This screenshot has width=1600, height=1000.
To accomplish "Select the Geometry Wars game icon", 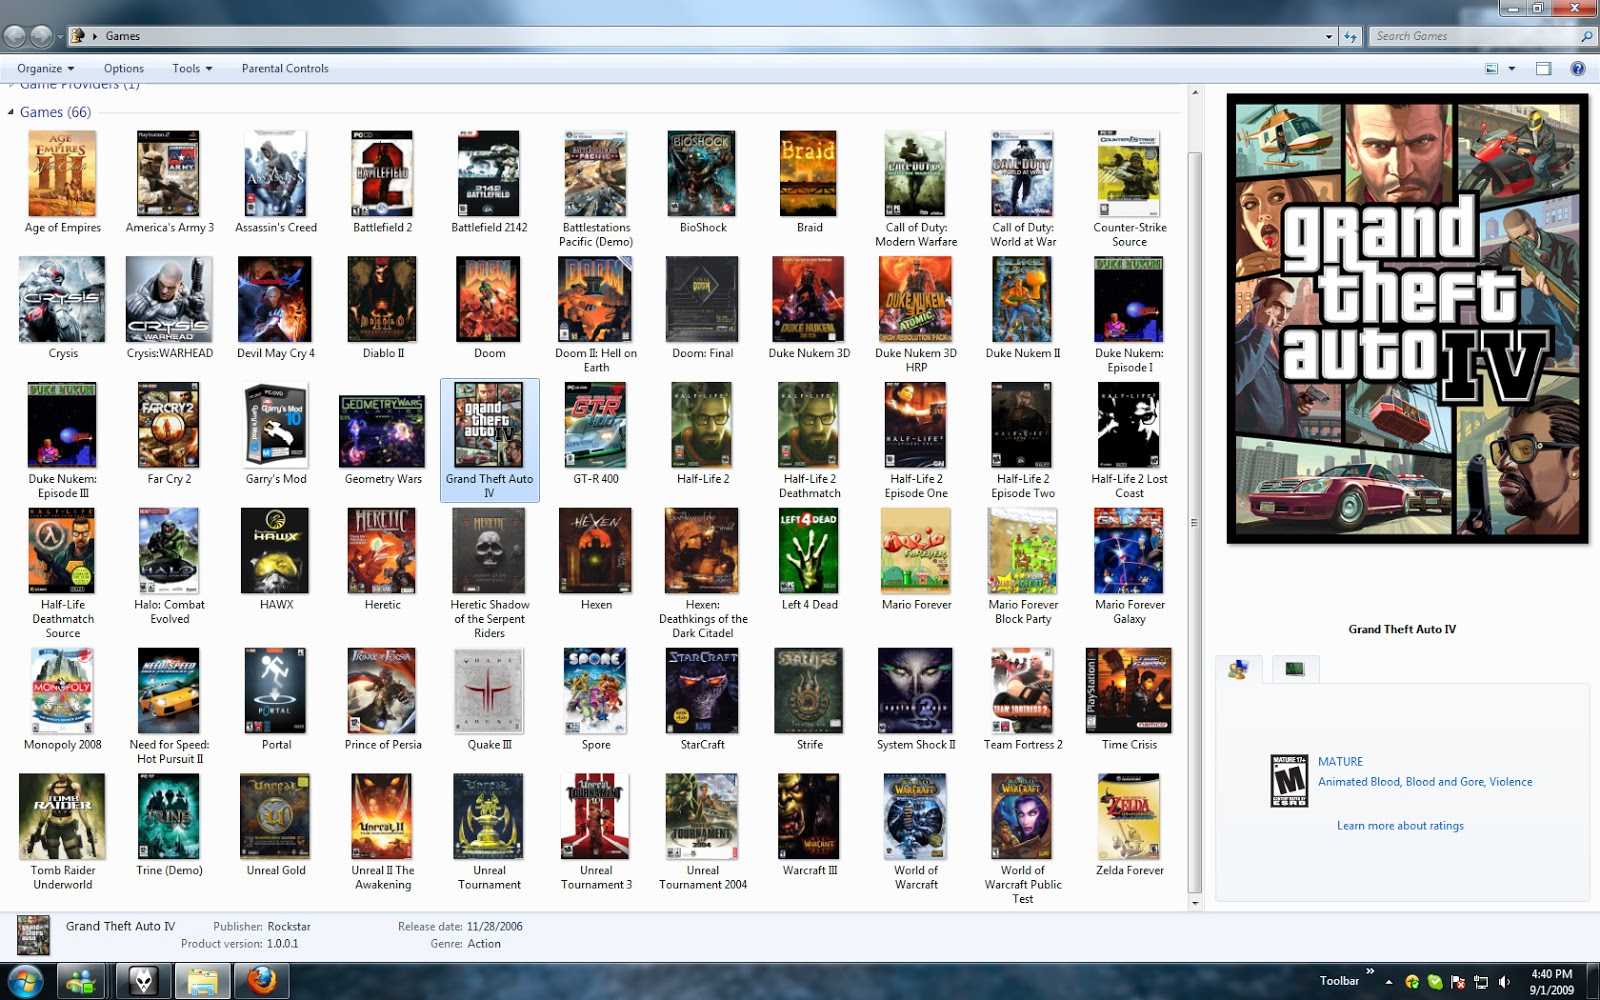I will [382, 431].
